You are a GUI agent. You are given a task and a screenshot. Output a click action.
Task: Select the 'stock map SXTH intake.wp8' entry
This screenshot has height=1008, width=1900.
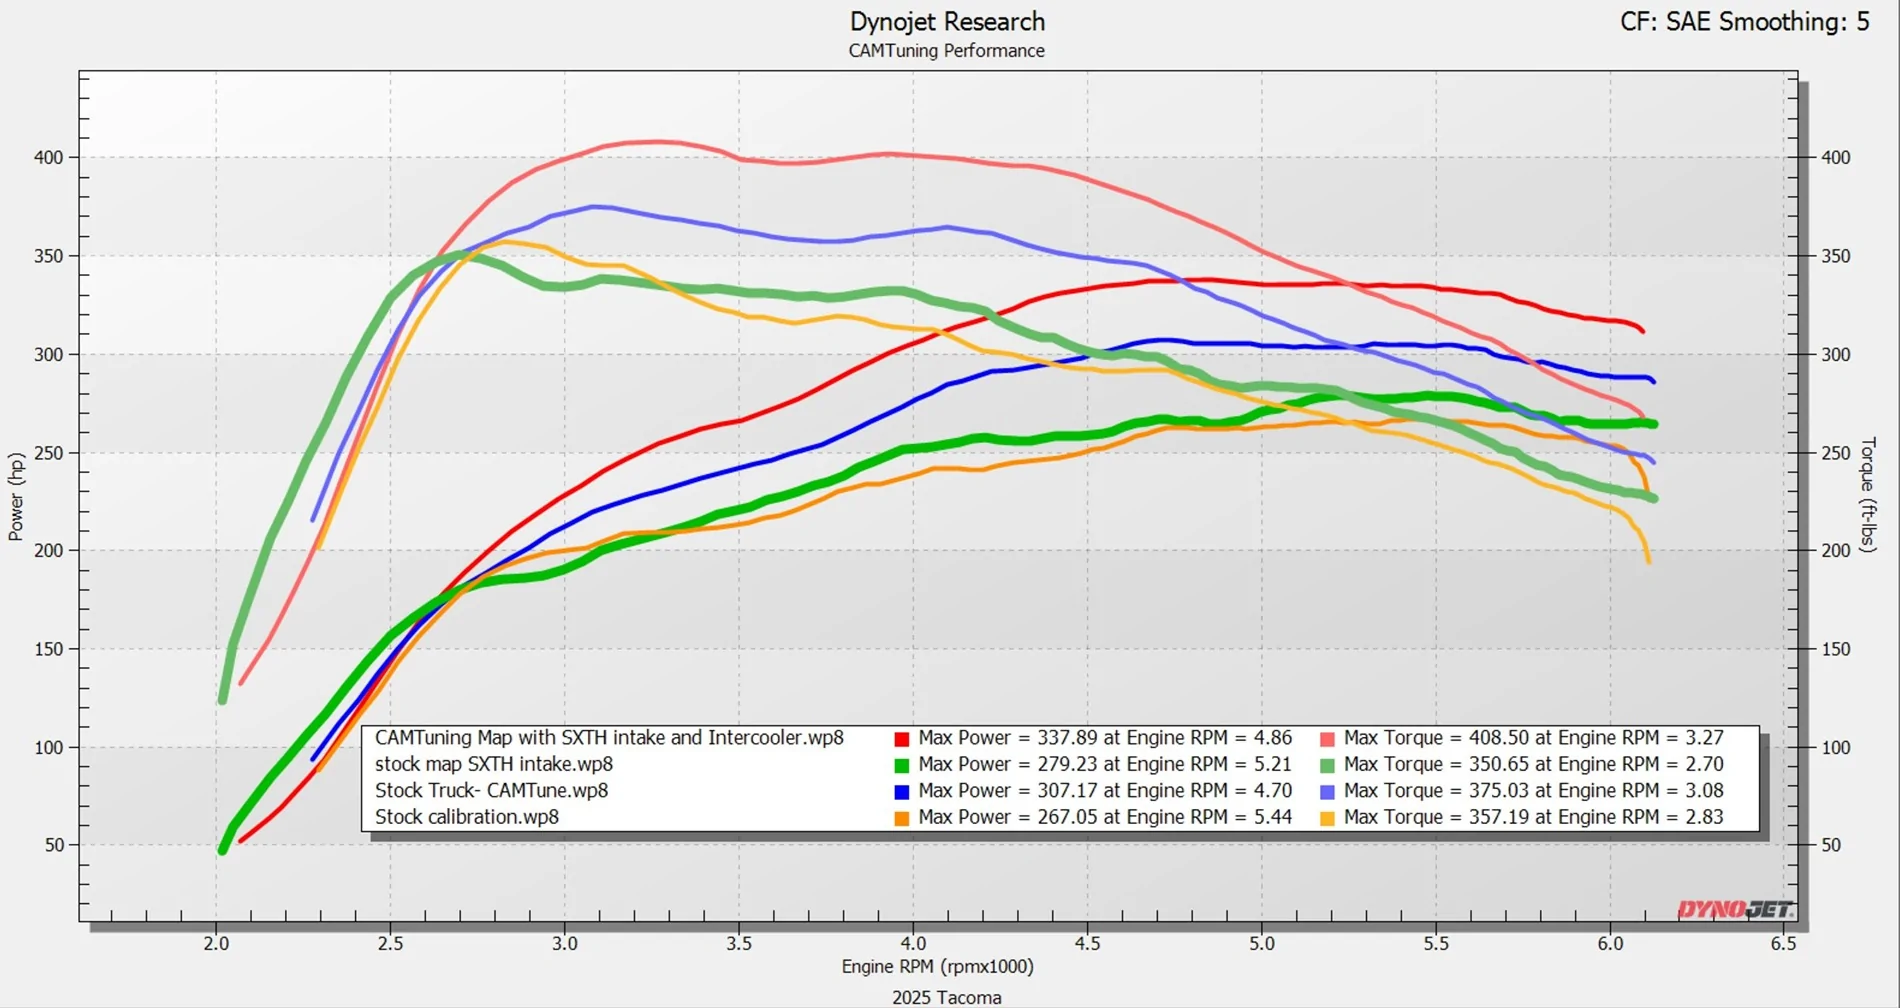[493, 764]
